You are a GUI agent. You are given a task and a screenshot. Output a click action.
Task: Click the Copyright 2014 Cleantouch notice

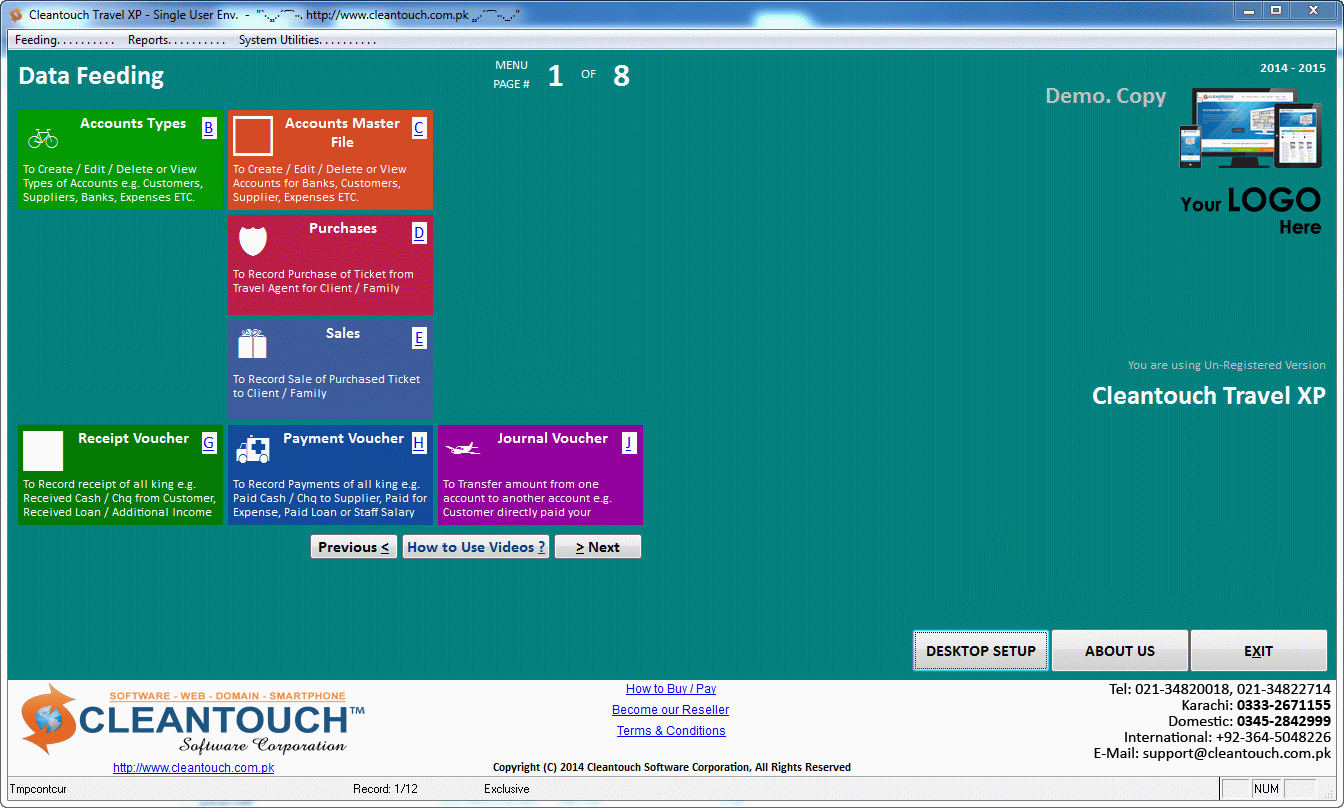click(672, 768)
